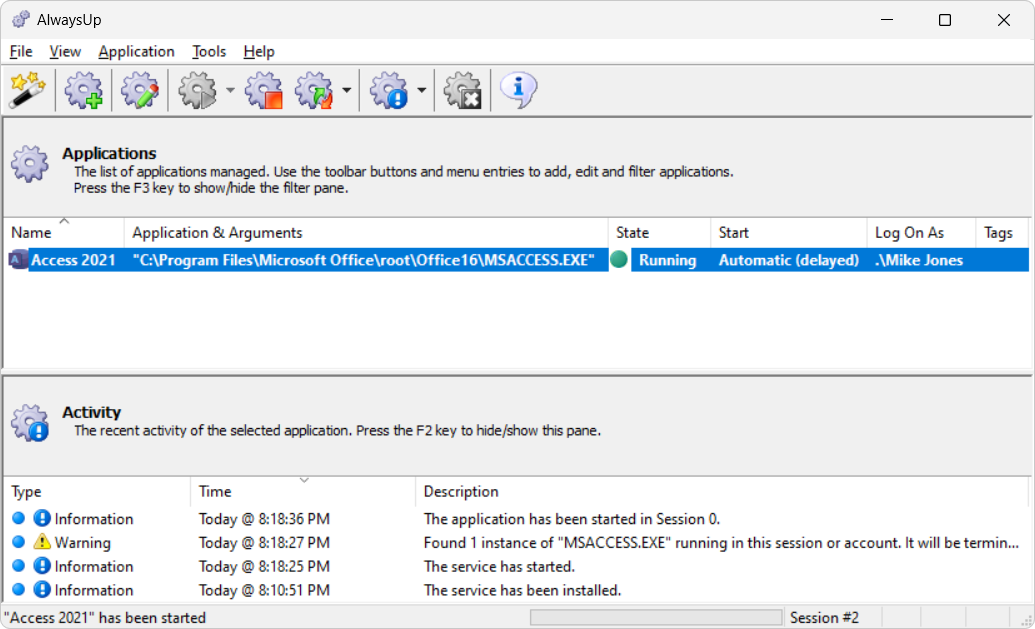The width and height of the screenshot is (1035, 629).
Task: Click the Information icon for 8:18:36 PM entry
Action: pos(42,518)
